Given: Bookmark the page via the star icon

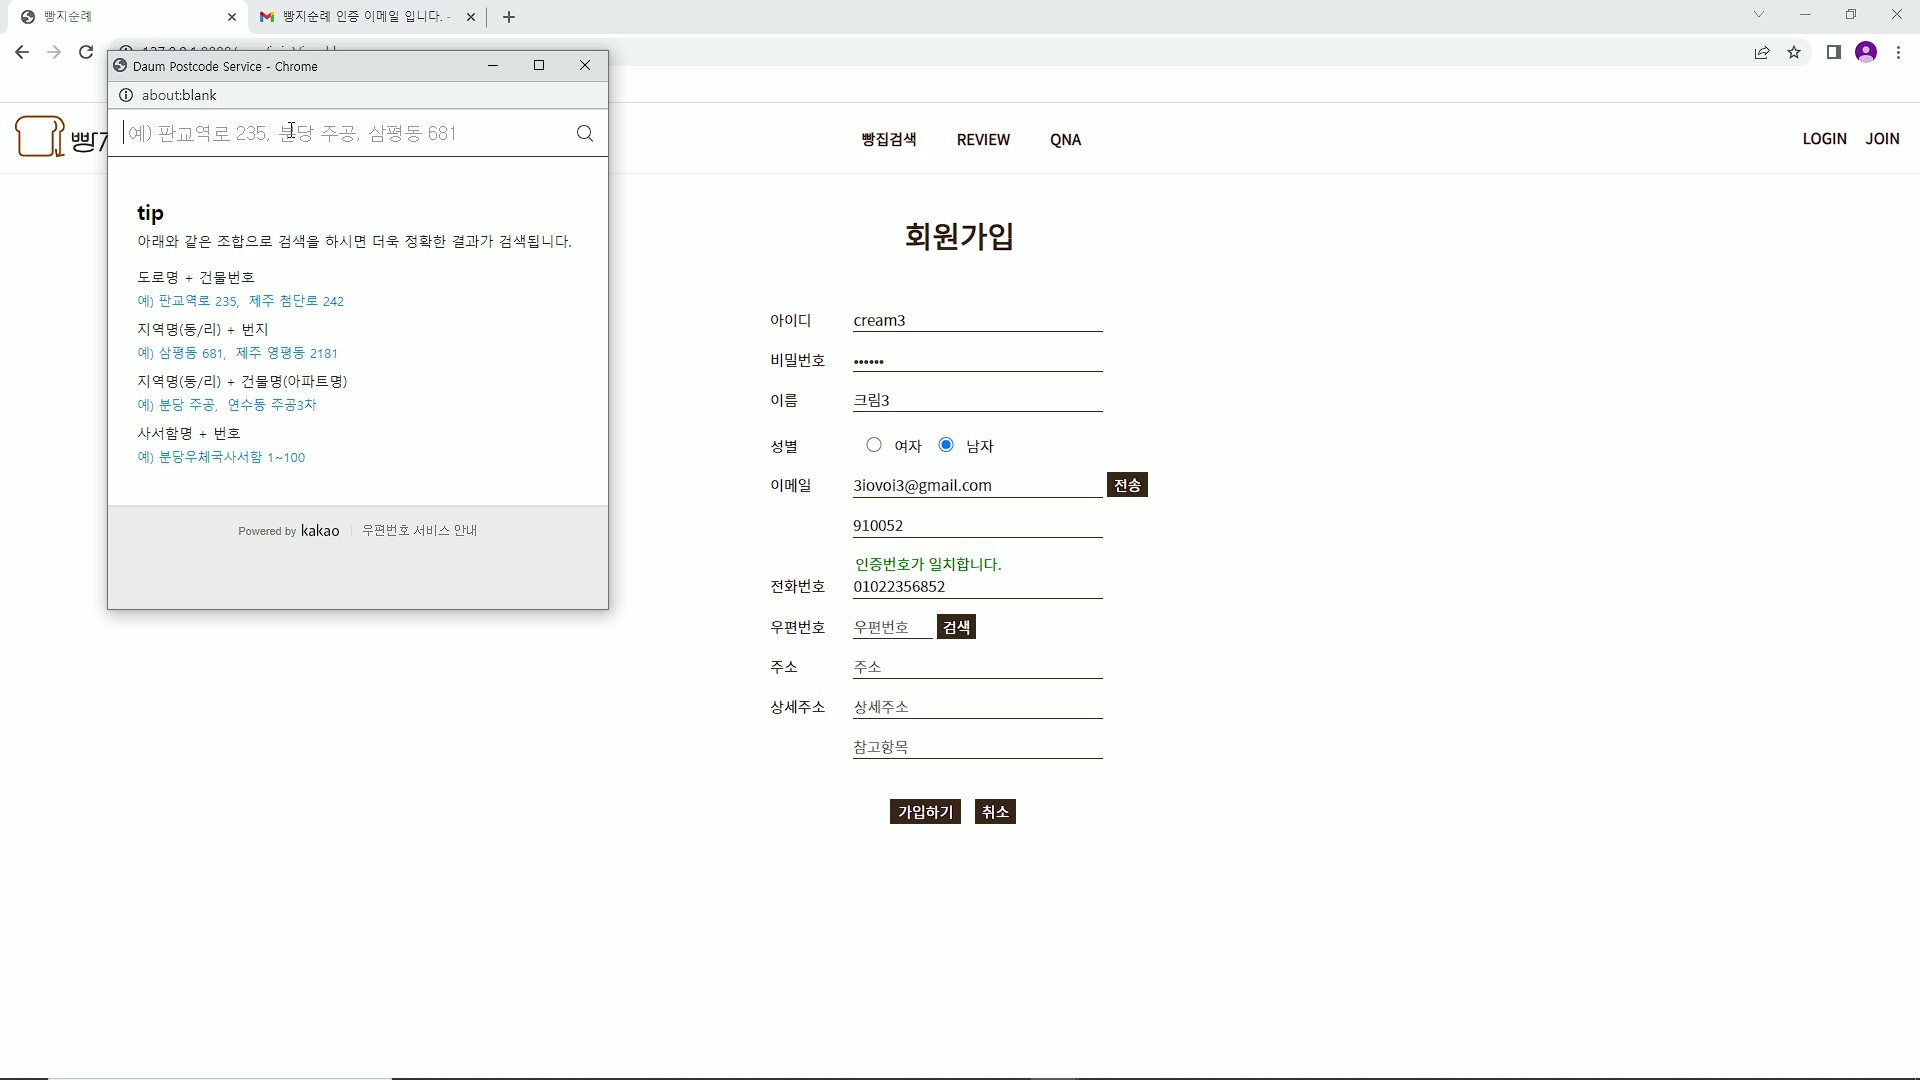Looking at the screenshot, I should point(1794,52).
